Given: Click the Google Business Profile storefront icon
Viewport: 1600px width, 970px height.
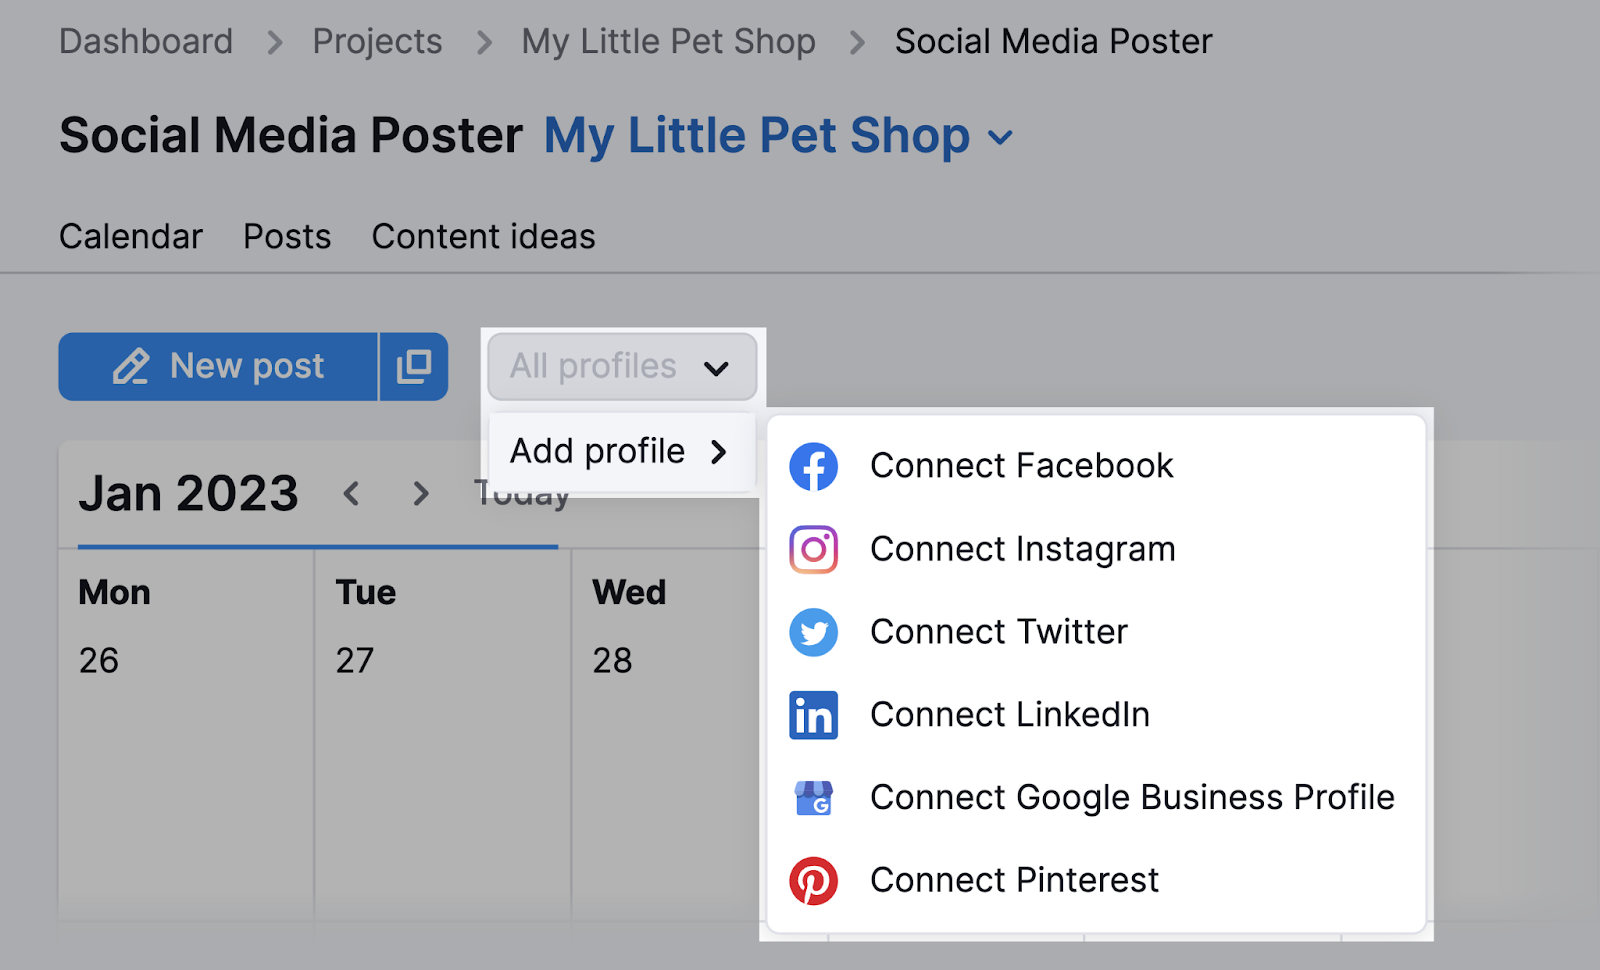Looking at the screenshot, I should (814, 797).
